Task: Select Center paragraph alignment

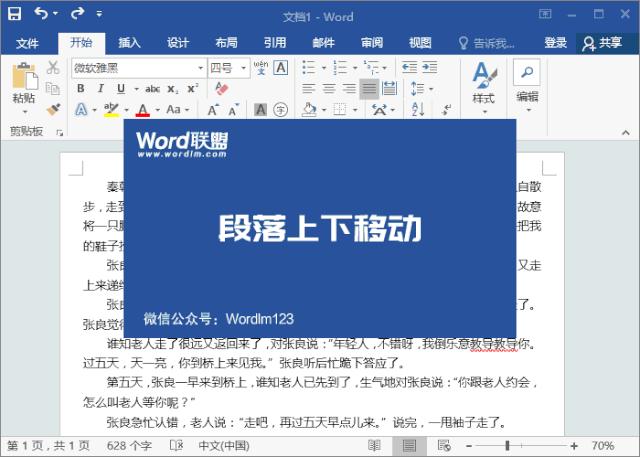Action: 329,88
